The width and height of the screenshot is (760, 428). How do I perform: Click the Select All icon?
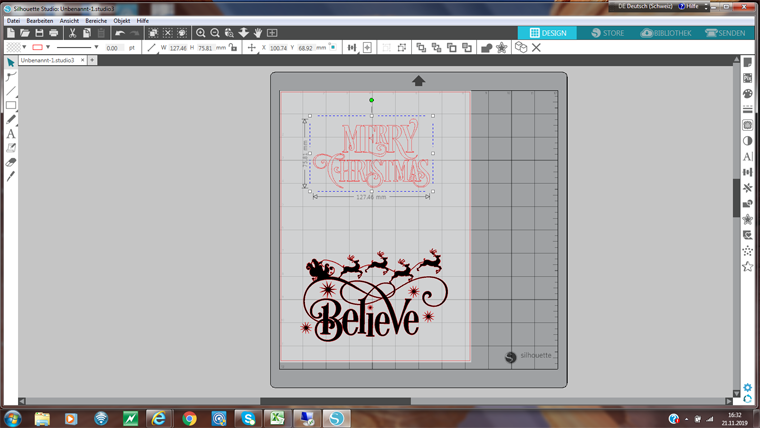[x=153, y=33]
